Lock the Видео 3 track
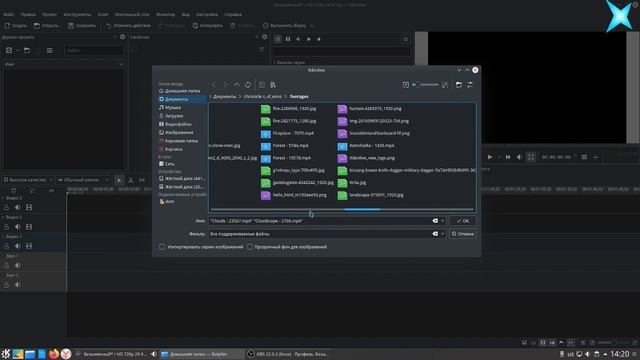 pos(7,207)
